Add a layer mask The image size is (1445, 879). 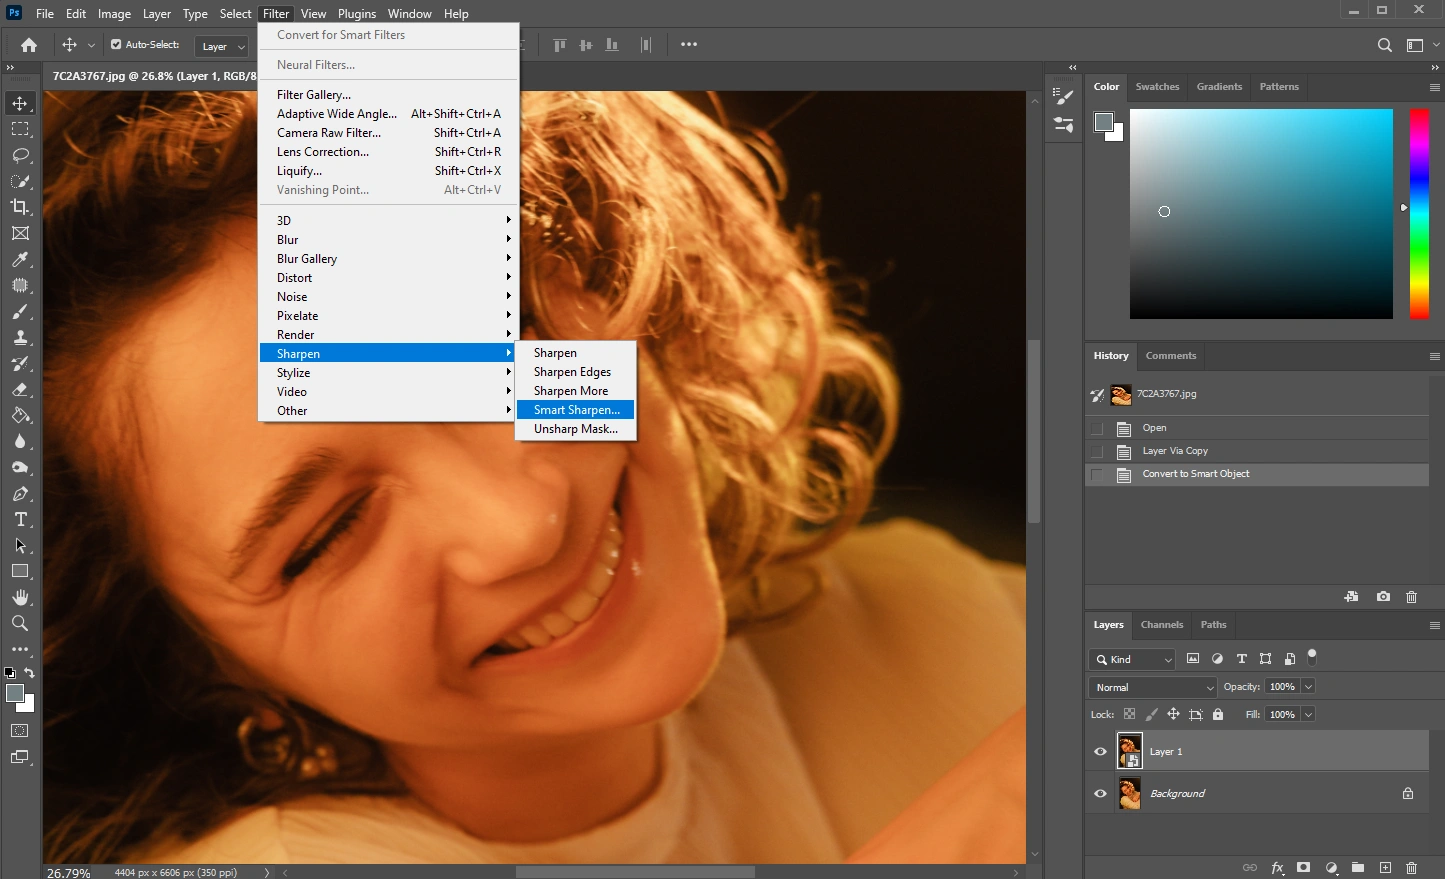coord(1304,868)
